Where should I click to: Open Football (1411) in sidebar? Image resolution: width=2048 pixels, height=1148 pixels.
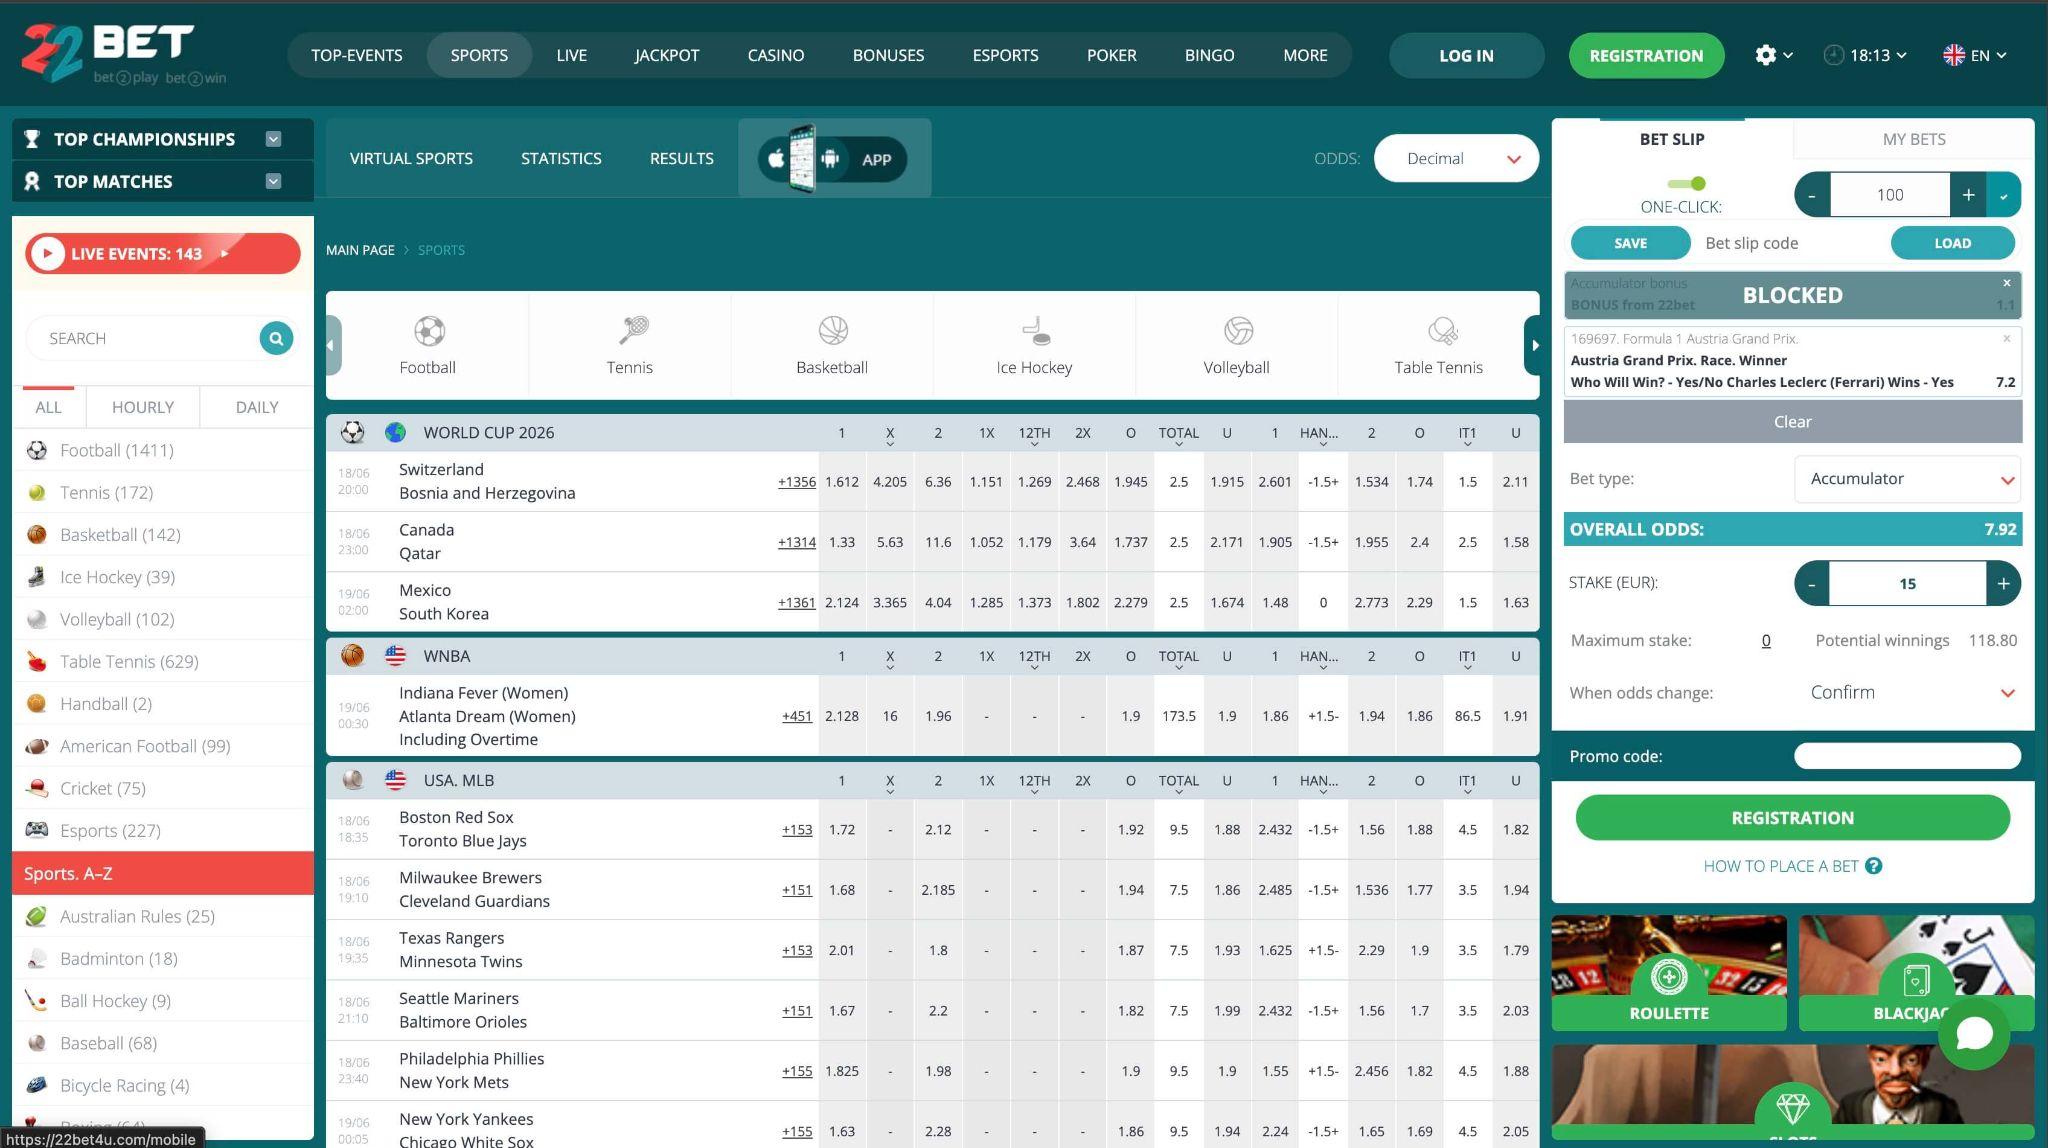point(163,450)
